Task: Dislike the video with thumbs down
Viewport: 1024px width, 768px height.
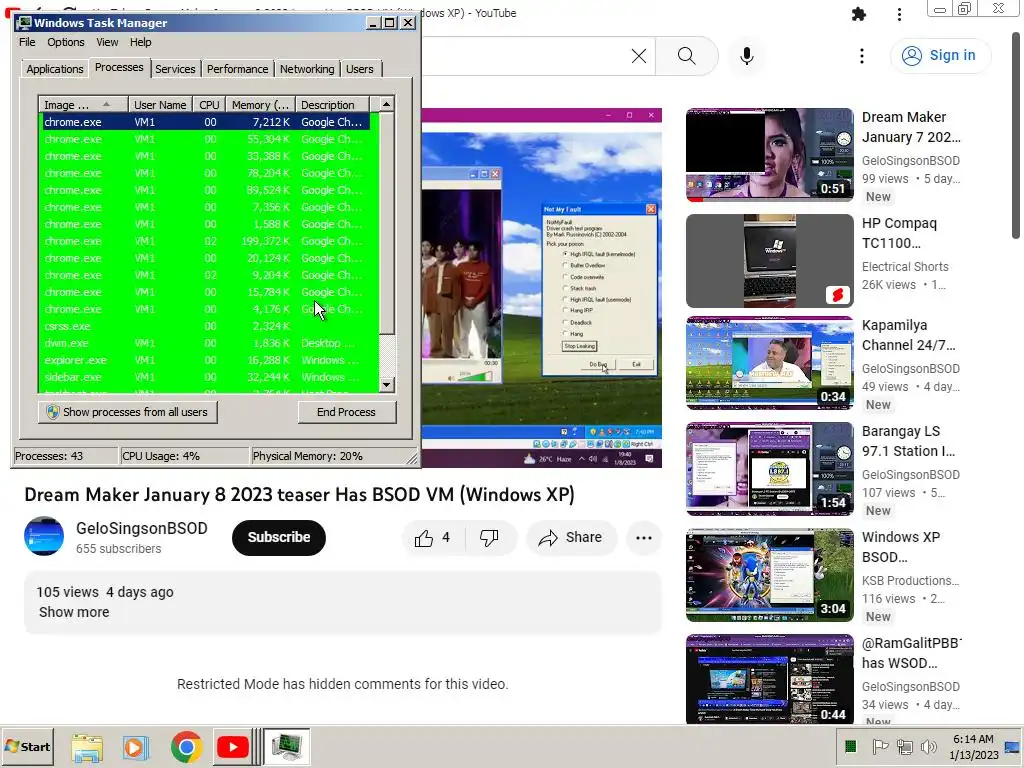Action: [x=489, y=537]
